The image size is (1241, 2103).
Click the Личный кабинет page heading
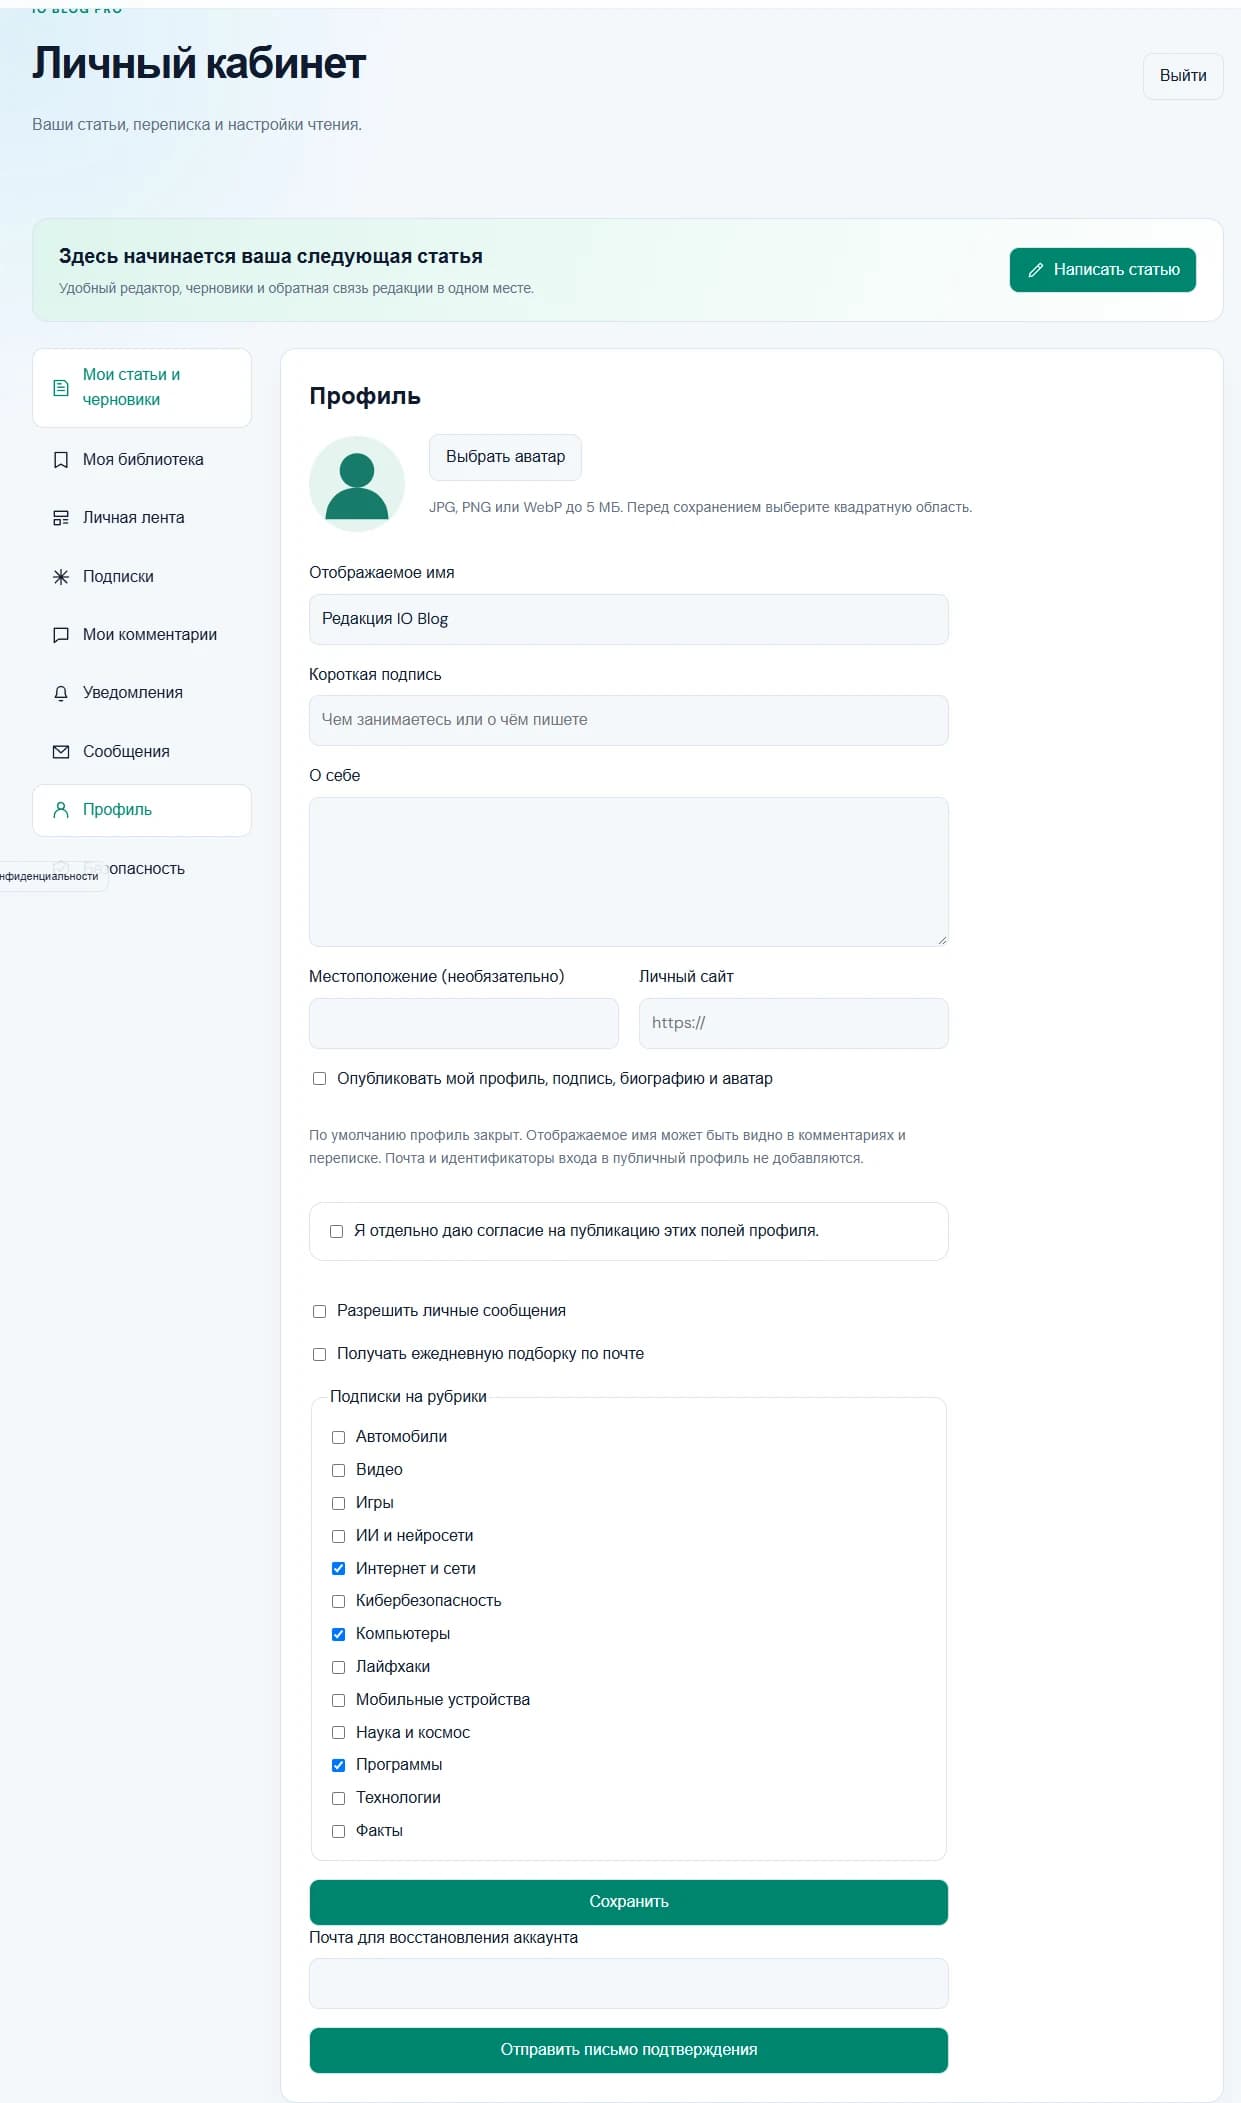(199, 63)
